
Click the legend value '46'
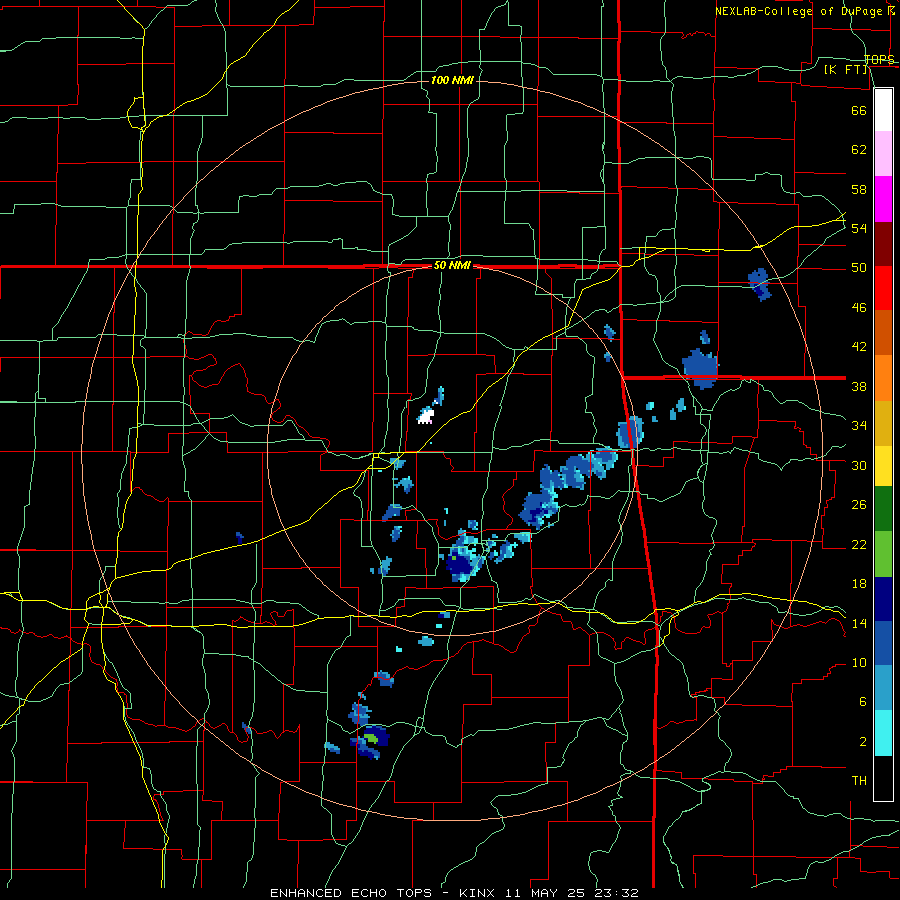point(859,307)
